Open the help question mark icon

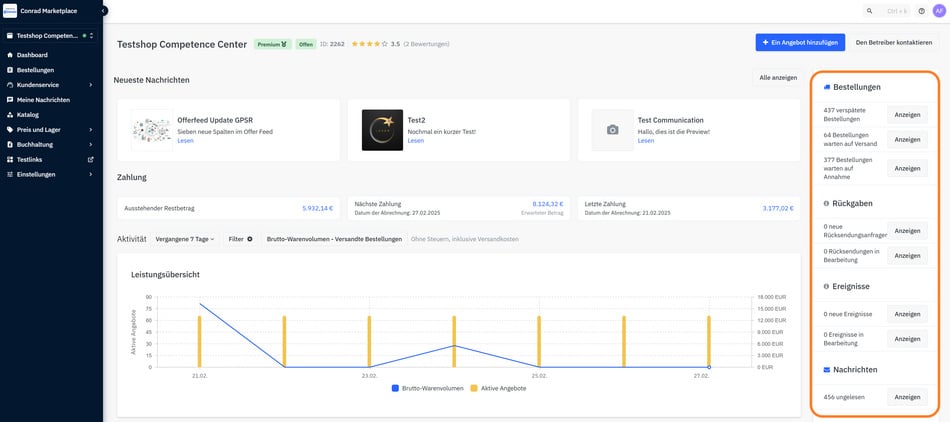pos(922,11)
